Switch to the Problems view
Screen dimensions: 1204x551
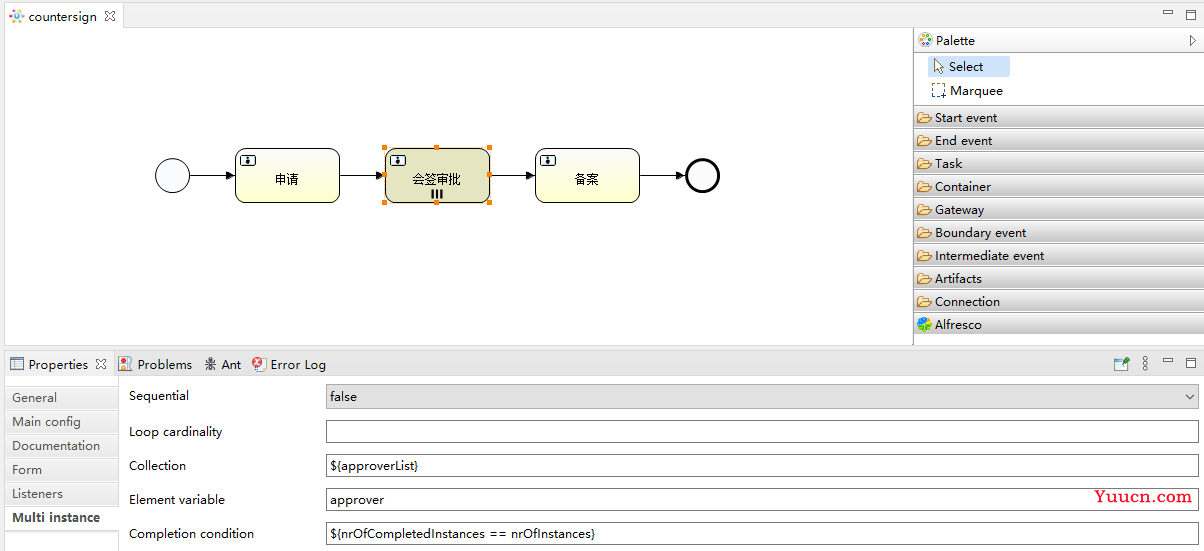click(155, 364)
